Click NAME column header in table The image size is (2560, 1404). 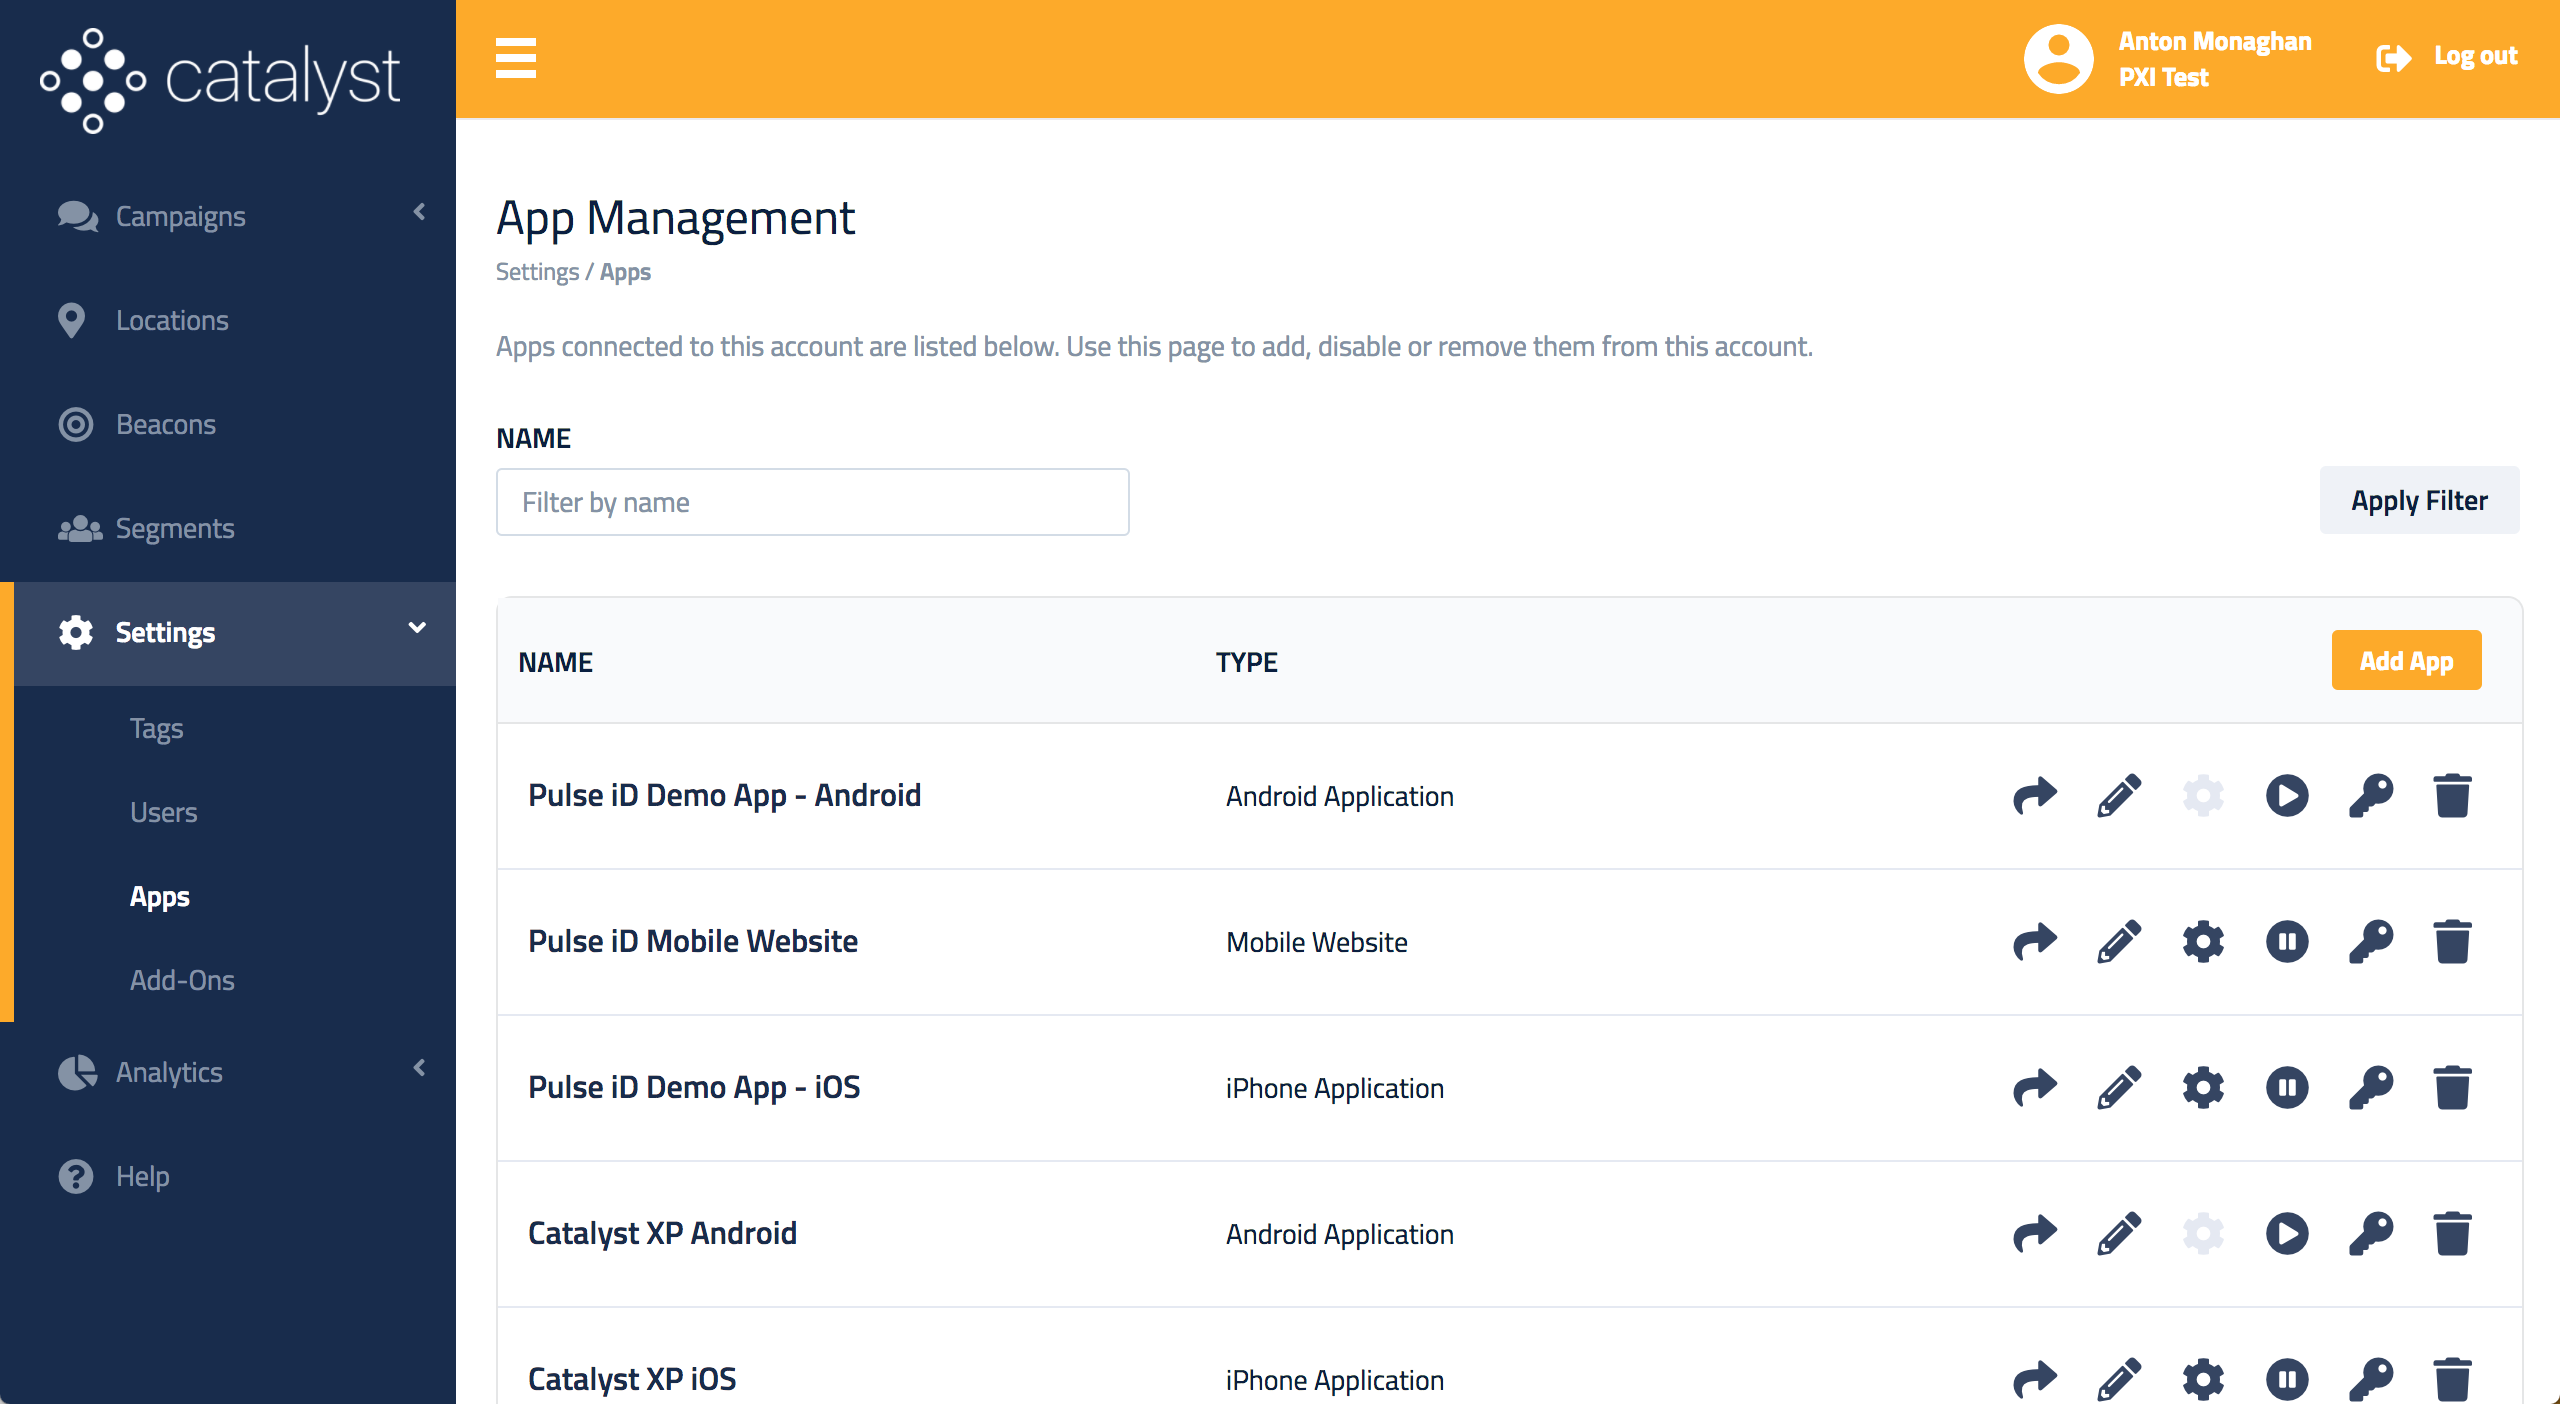(556, 662)
